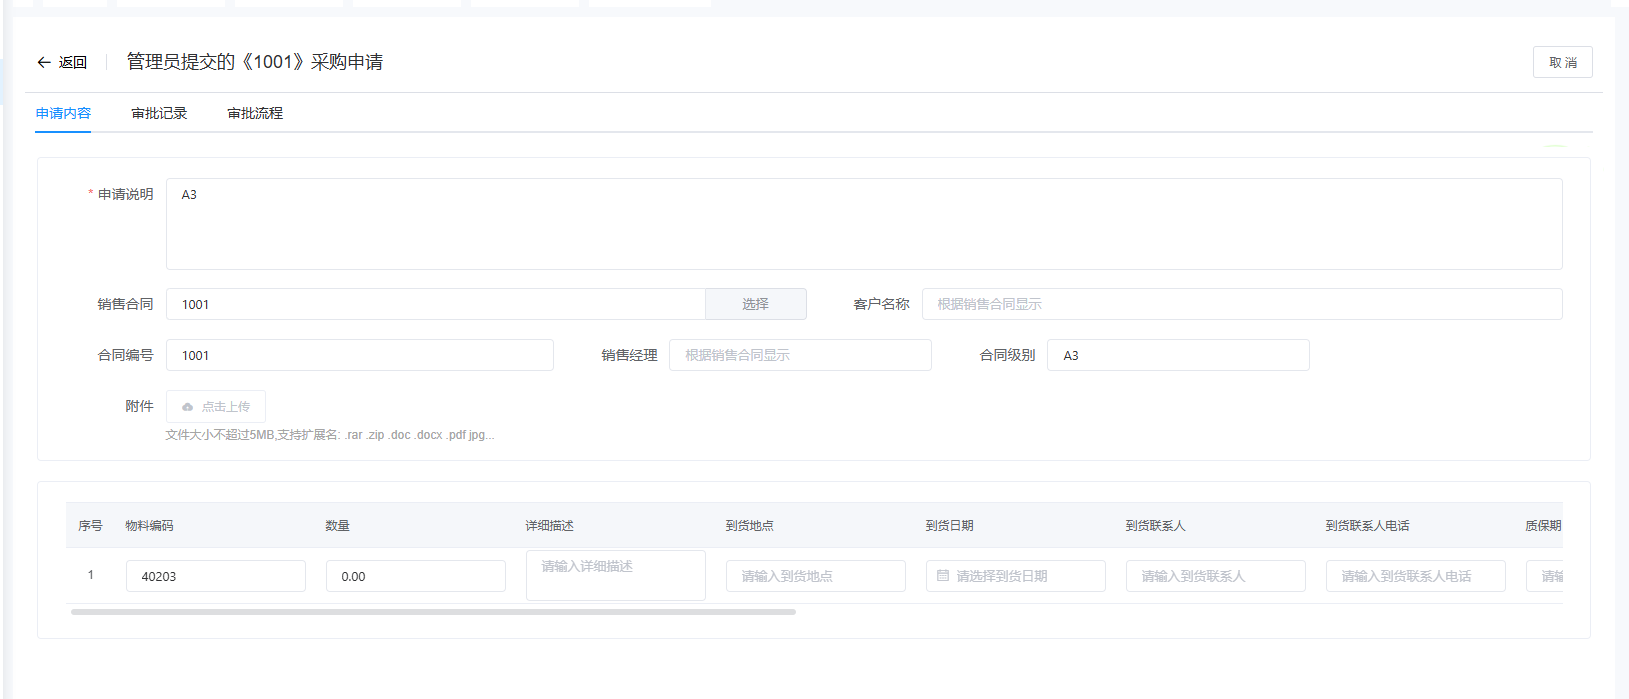Switch to the 审批记录 tab
This screenshot has height=699, width=1629.
tap(159, 113)
